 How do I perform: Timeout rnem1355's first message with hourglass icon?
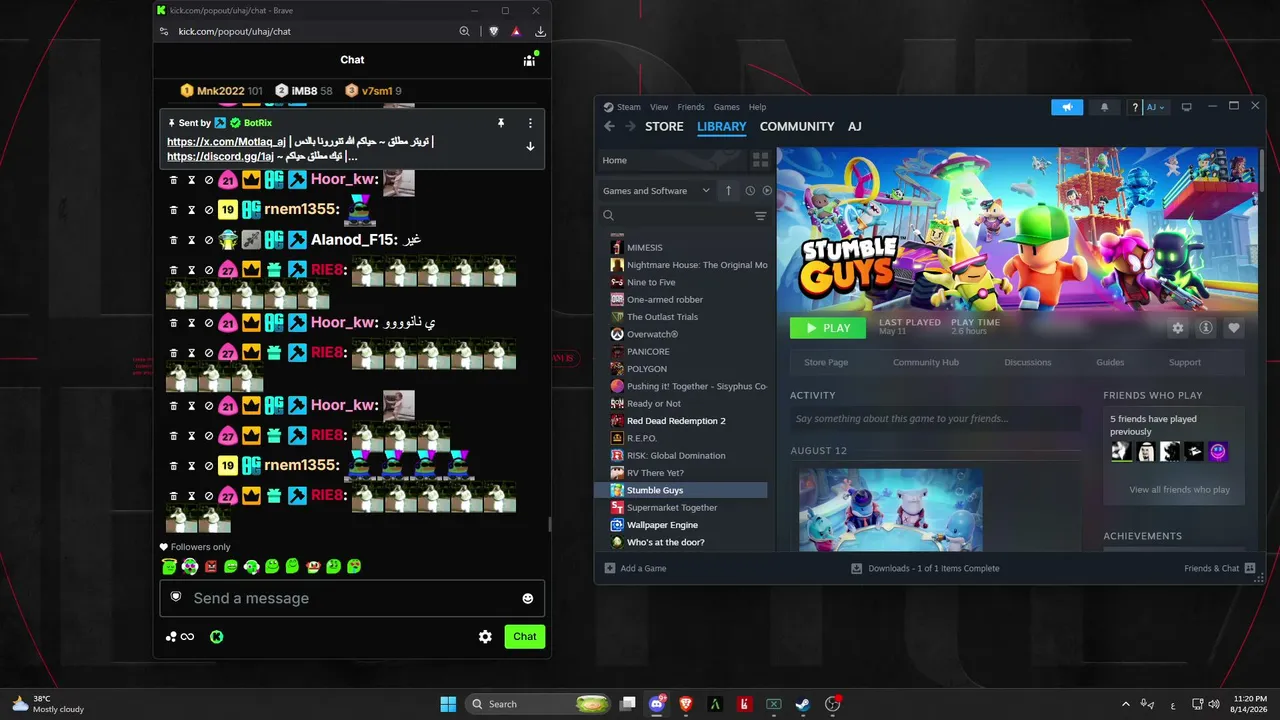[x=191, y=210]
